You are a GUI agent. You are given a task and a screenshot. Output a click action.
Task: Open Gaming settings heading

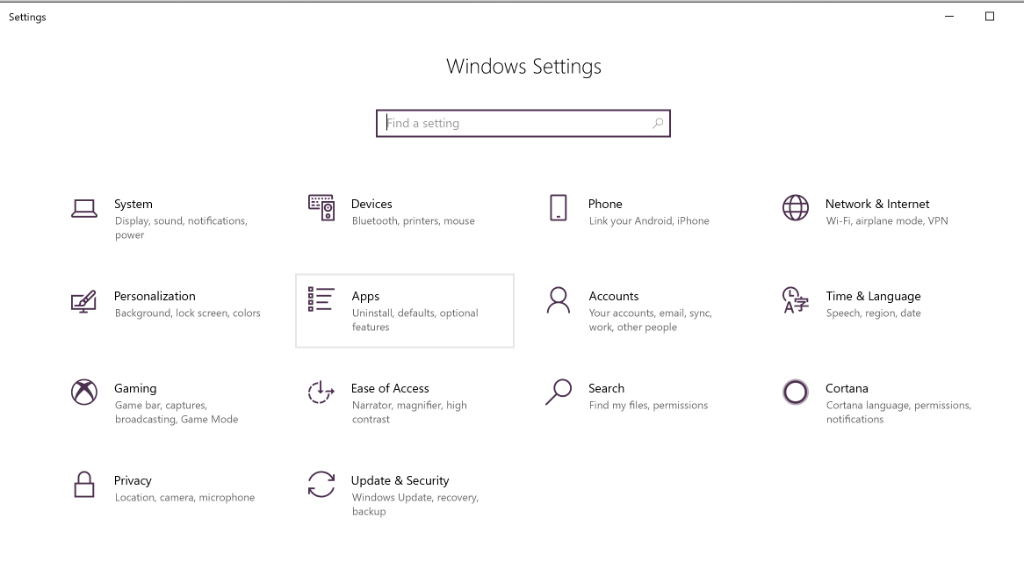135,389
